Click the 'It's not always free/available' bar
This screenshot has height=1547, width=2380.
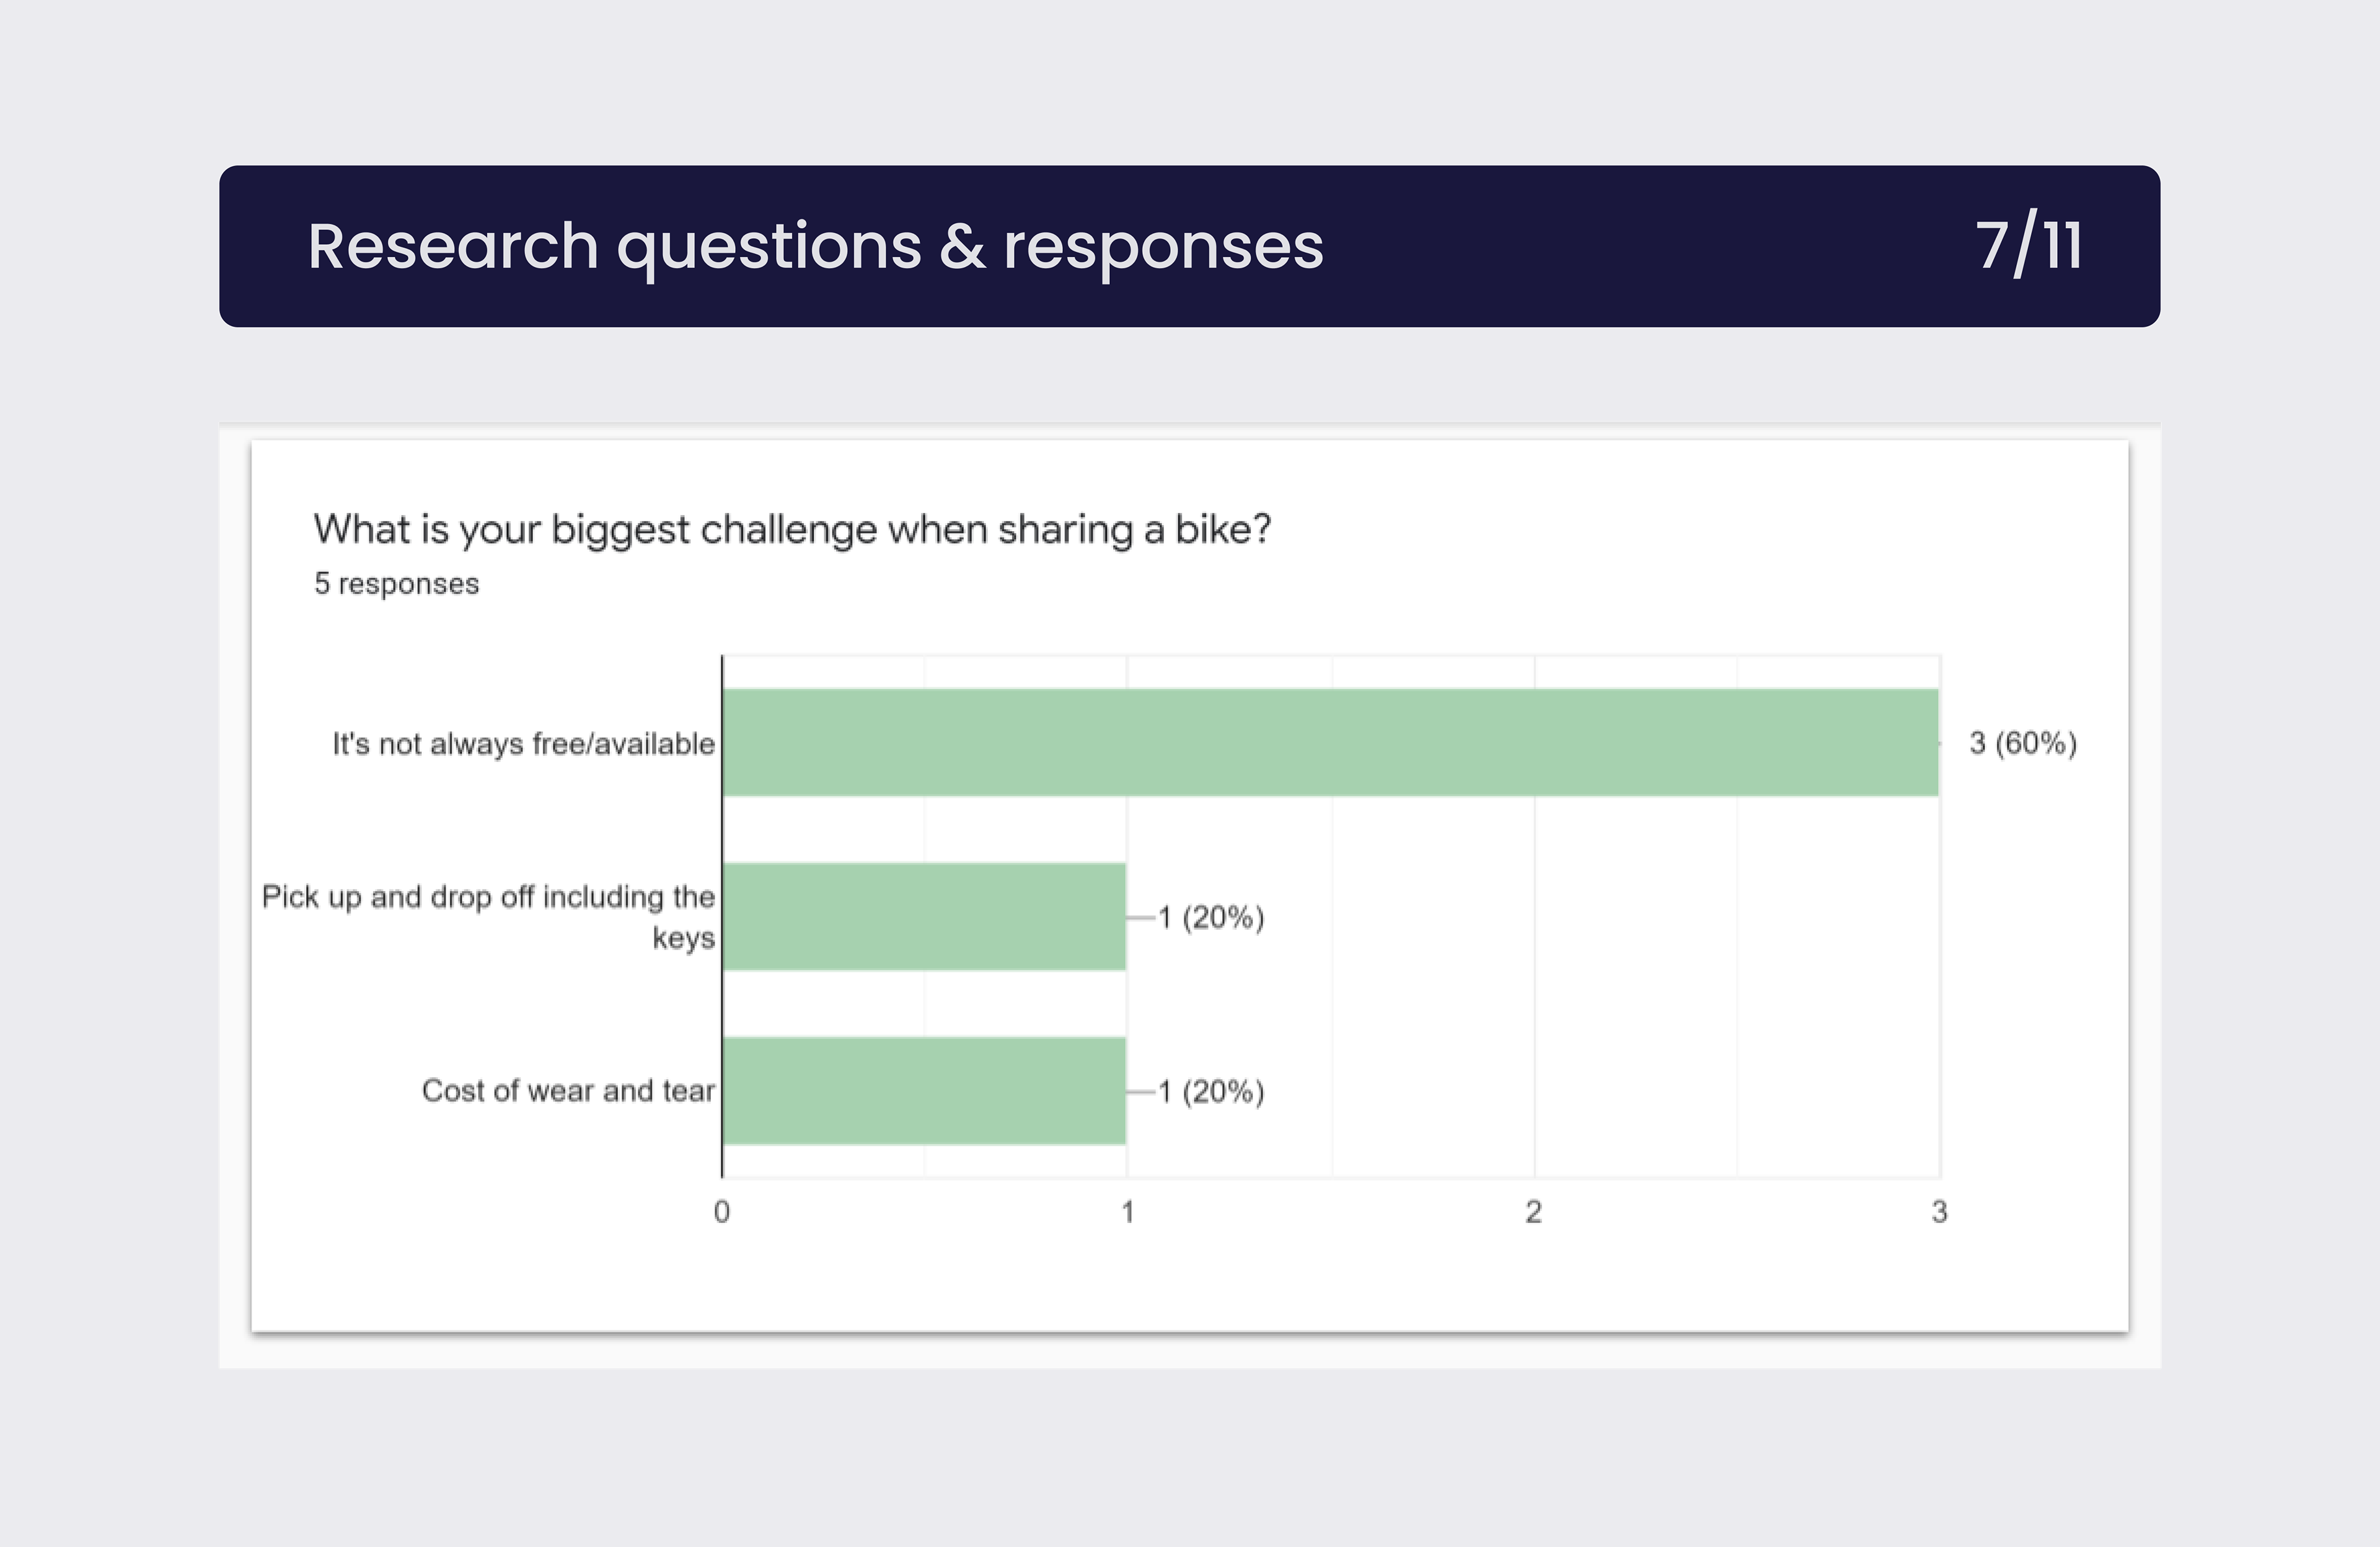1330,742
